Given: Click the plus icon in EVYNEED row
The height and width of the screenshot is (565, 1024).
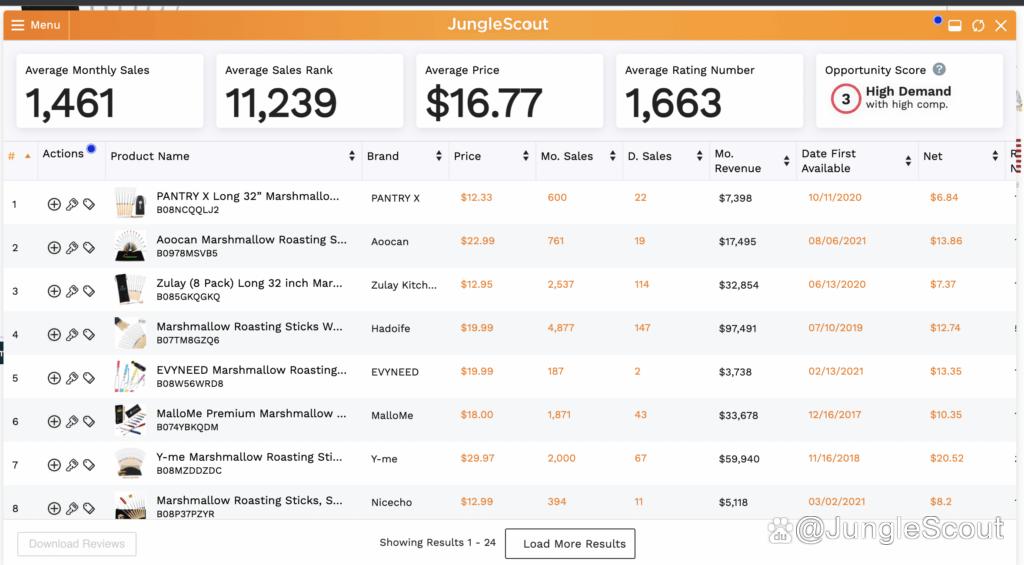Looking at the screenshot, I should [x=54, y=379].
